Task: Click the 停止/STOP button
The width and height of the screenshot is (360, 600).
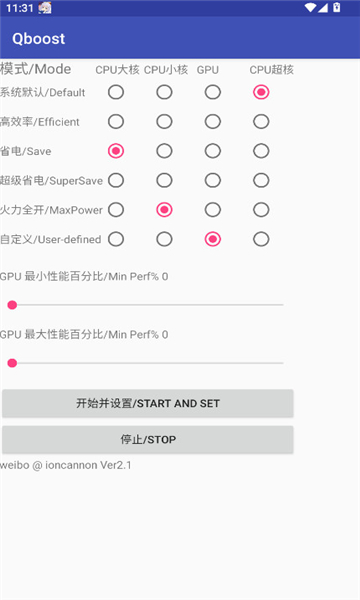Action: coord(148,440)
